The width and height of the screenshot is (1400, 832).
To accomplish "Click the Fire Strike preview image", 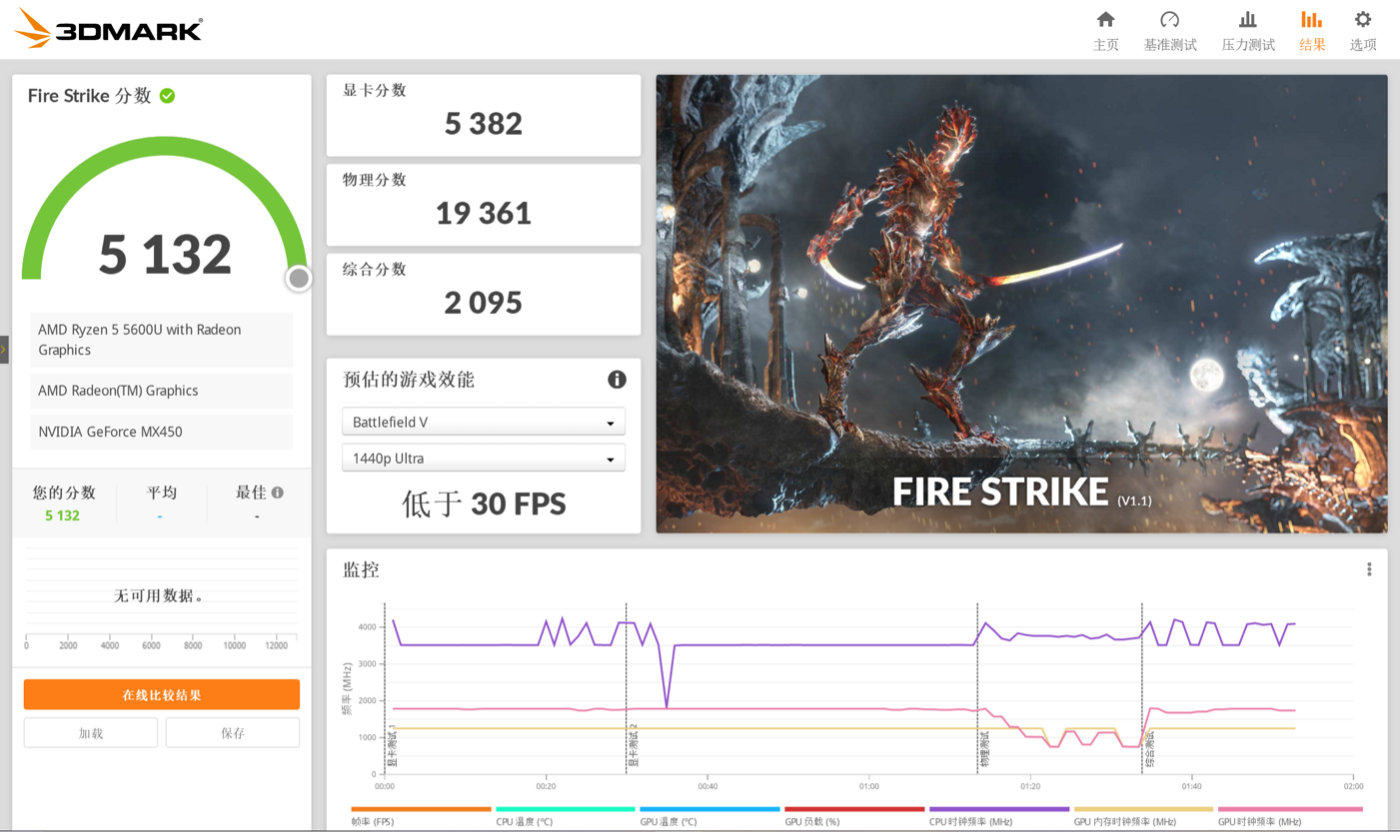I will click(1022, 303).
